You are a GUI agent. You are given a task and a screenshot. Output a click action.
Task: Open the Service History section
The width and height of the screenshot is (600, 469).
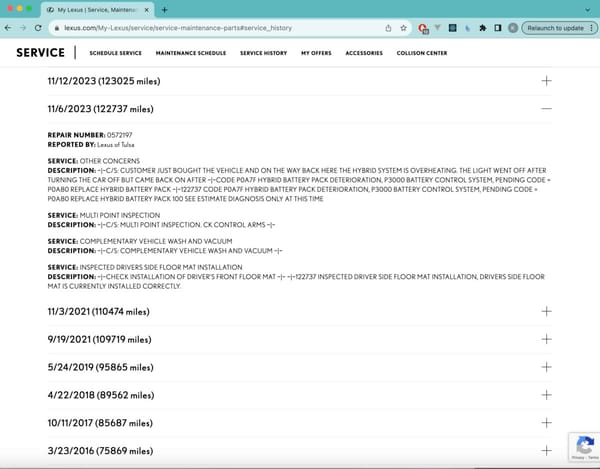pos(263,53)
